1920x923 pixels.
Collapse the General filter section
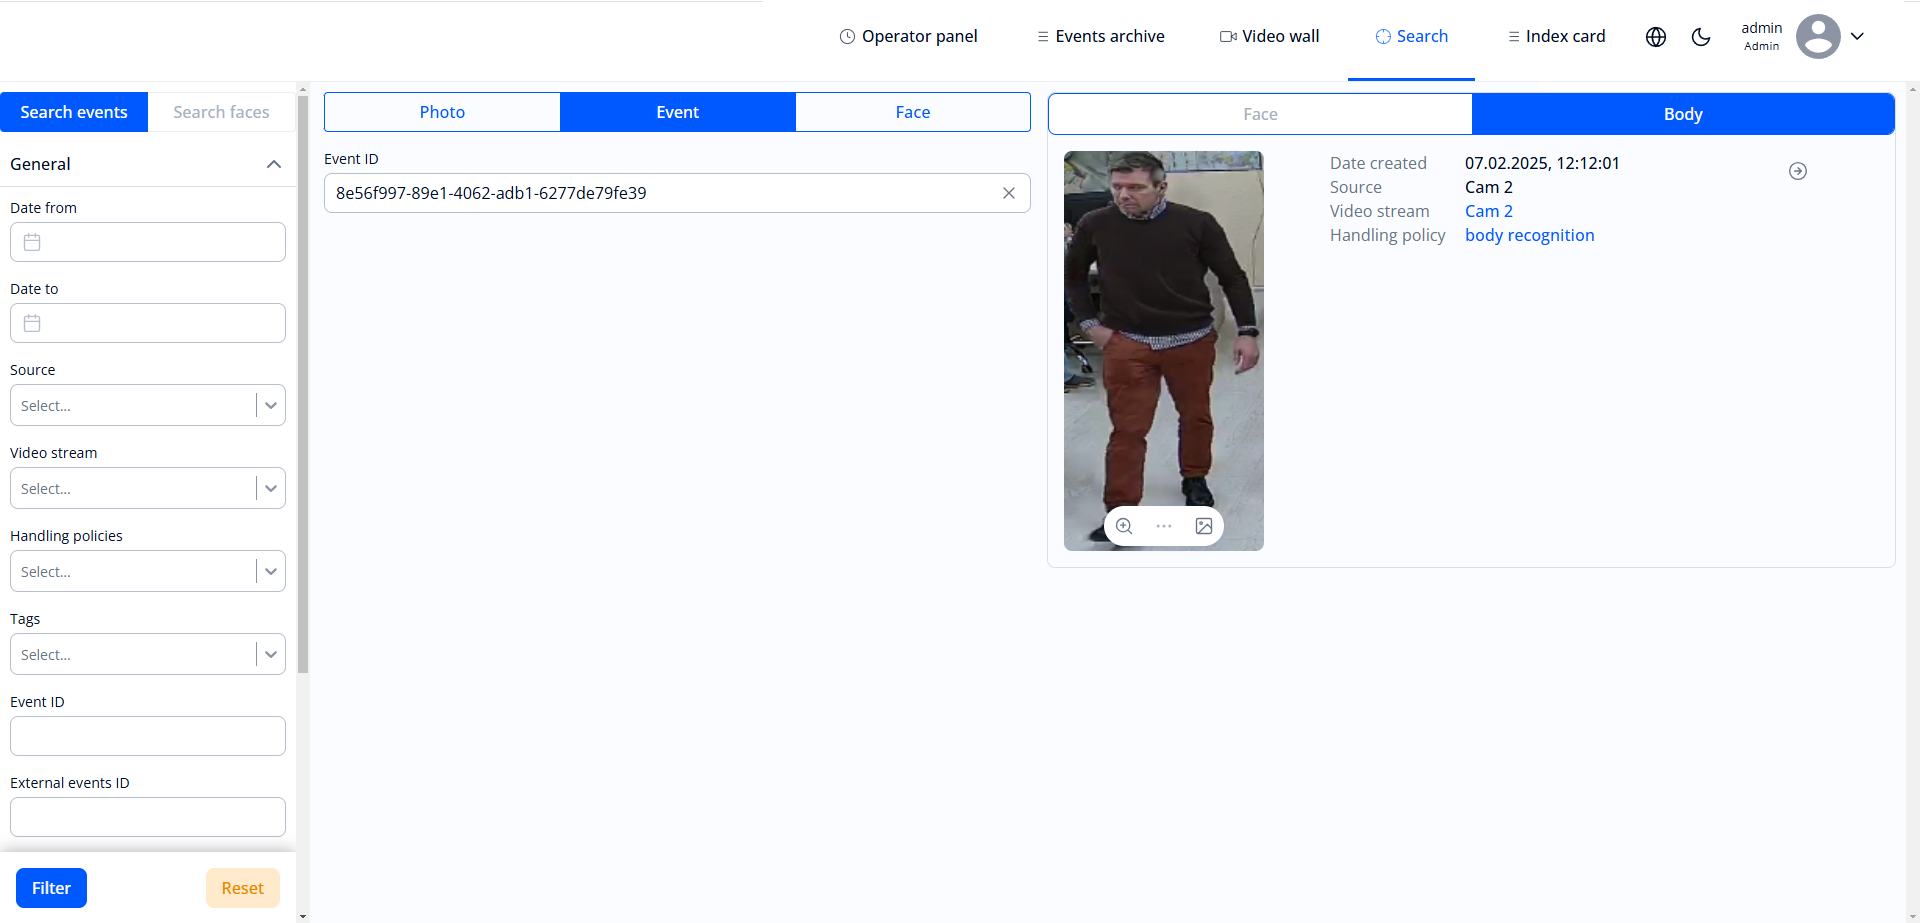[x=273, y=163]
